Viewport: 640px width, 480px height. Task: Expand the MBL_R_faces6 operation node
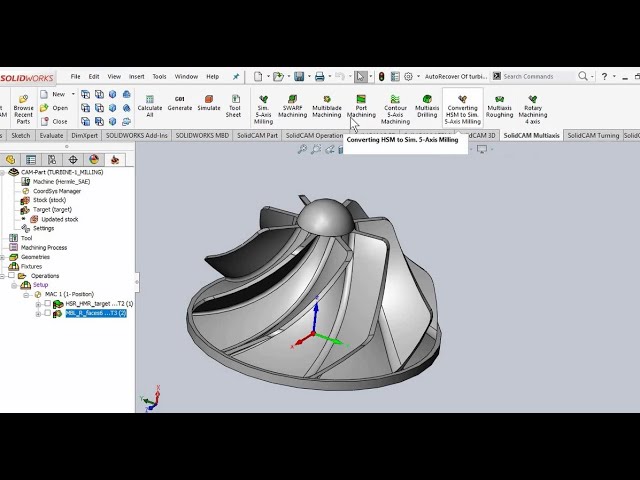click(x=38, y=314)
